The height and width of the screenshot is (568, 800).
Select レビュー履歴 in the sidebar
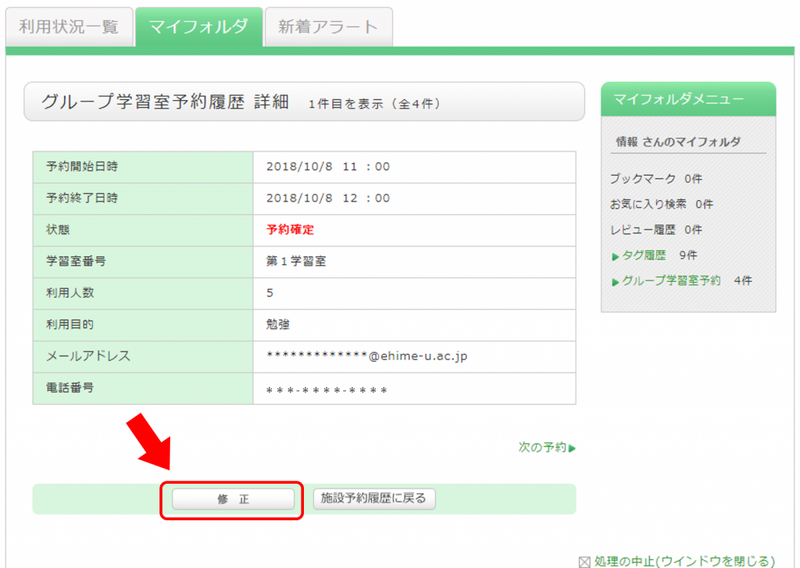[x=643, y=230]
